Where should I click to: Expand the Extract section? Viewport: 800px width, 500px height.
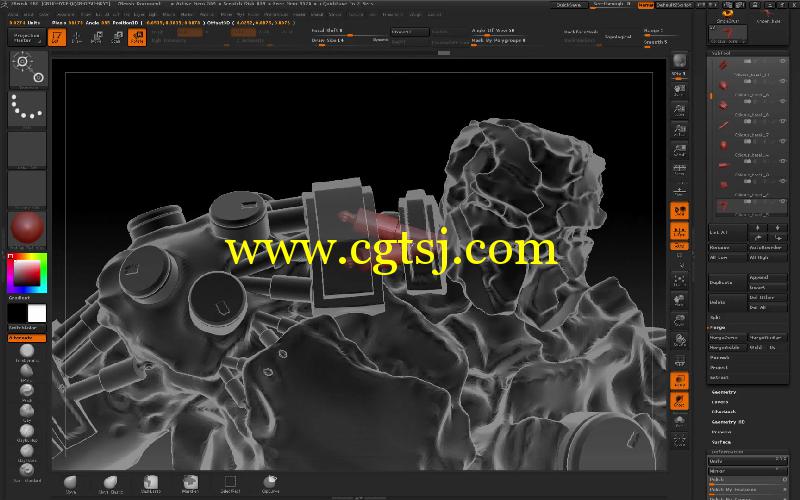(719, 378)
